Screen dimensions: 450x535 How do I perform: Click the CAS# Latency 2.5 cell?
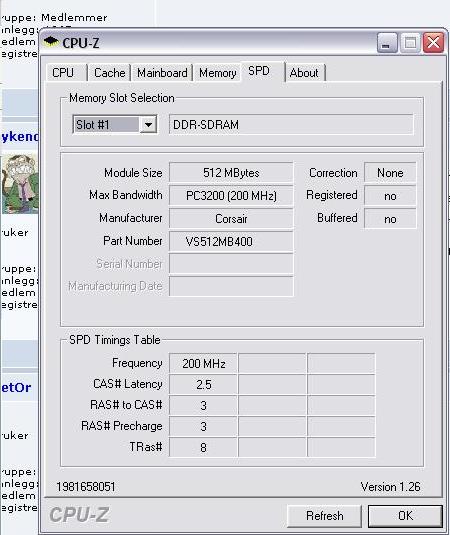pyautogui.click(x=203, y=385)
